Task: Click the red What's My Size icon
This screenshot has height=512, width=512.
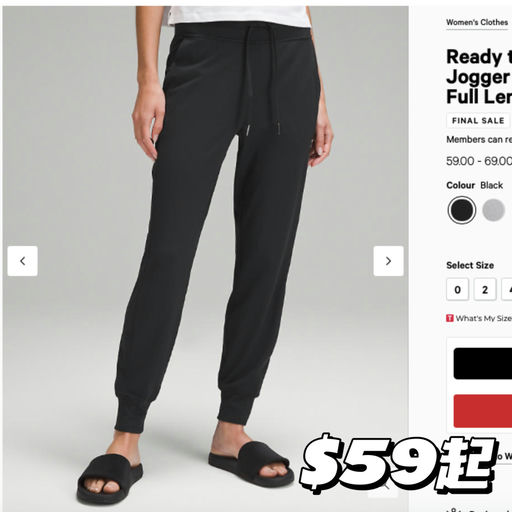Action: point(450,318)
